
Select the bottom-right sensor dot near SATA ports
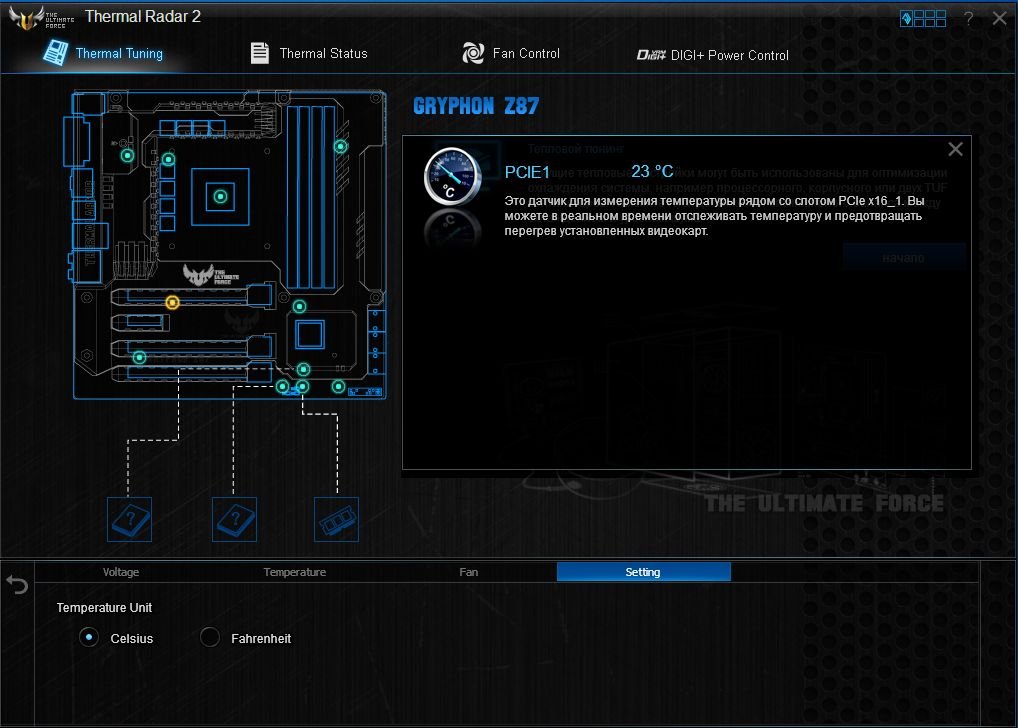pos(338,386)
